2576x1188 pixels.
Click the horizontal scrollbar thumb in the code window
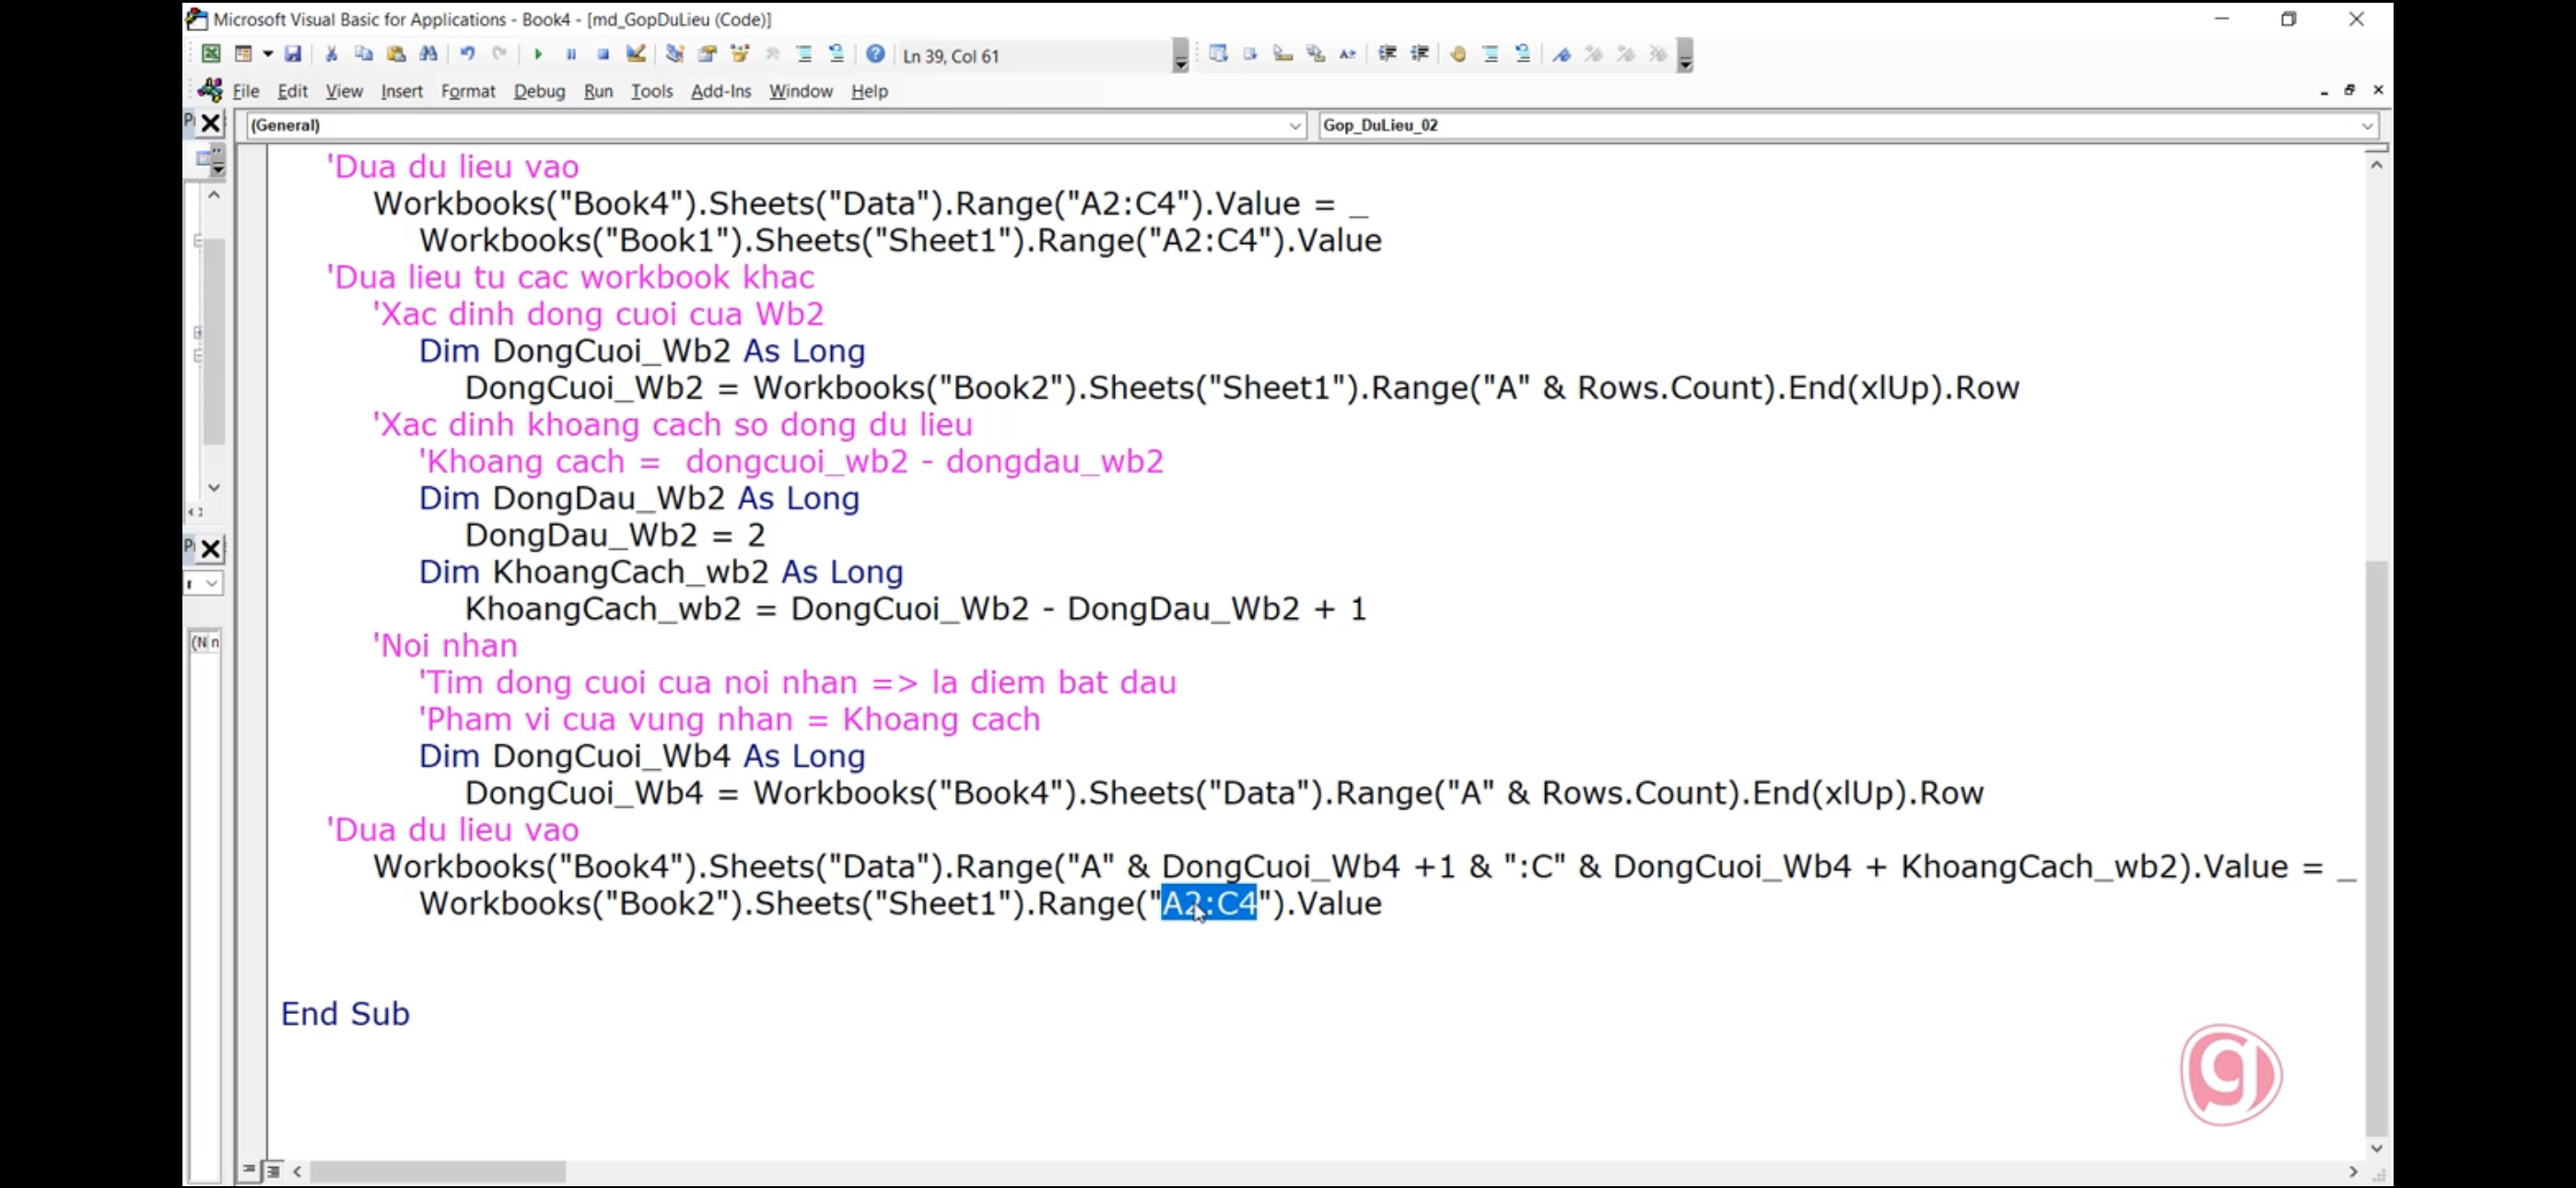click(x=437, y=1171)
